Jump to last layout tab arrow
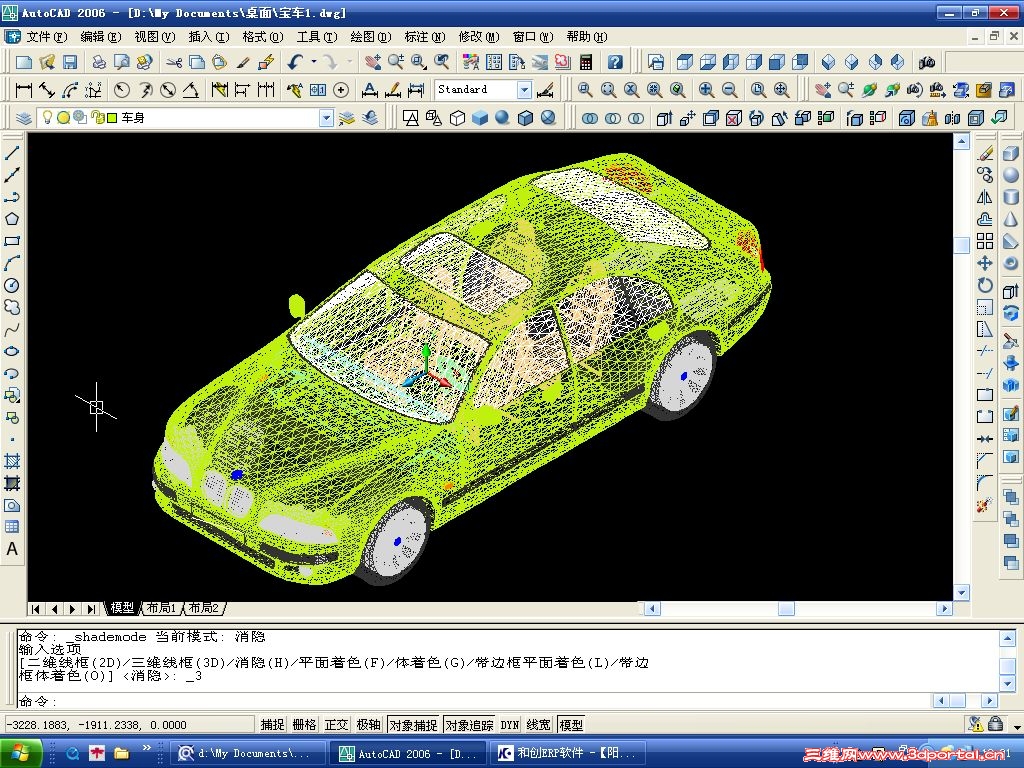1024x768 pixels. [x=91, y=609]
